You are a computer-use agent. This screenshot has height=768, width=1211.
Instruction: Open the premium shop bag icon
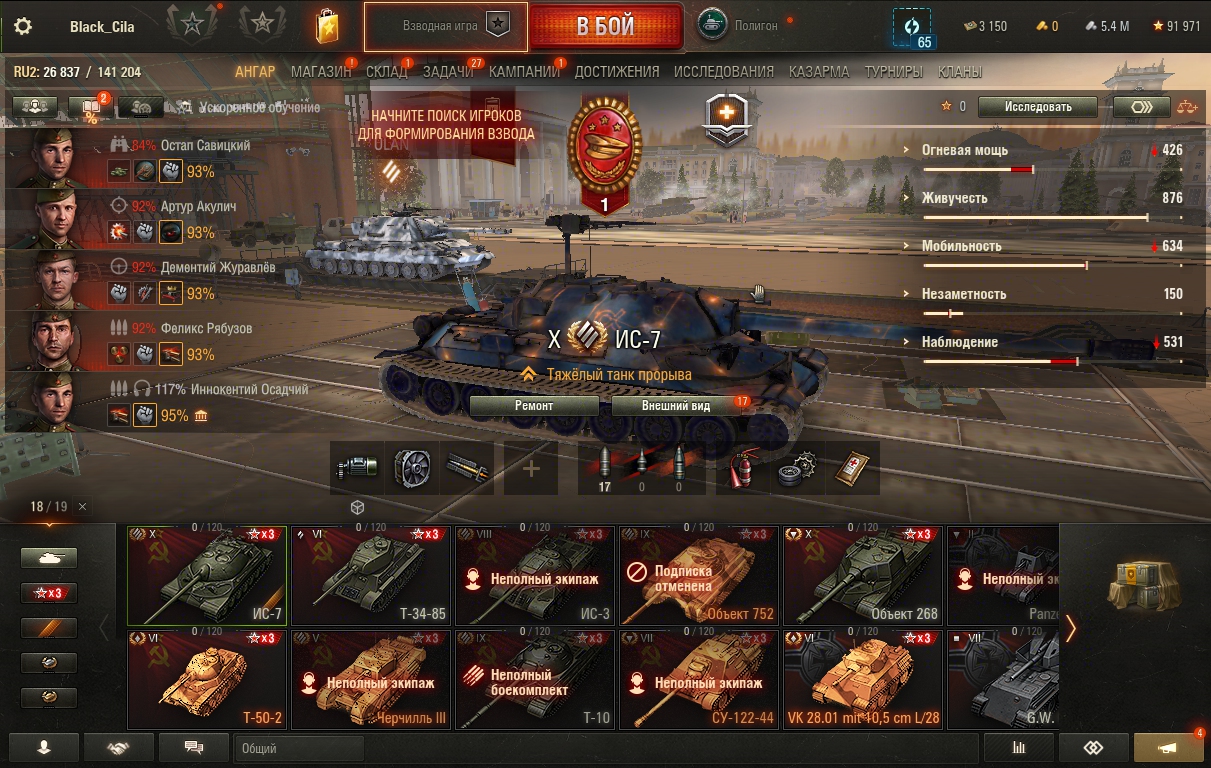pos(327,26)
